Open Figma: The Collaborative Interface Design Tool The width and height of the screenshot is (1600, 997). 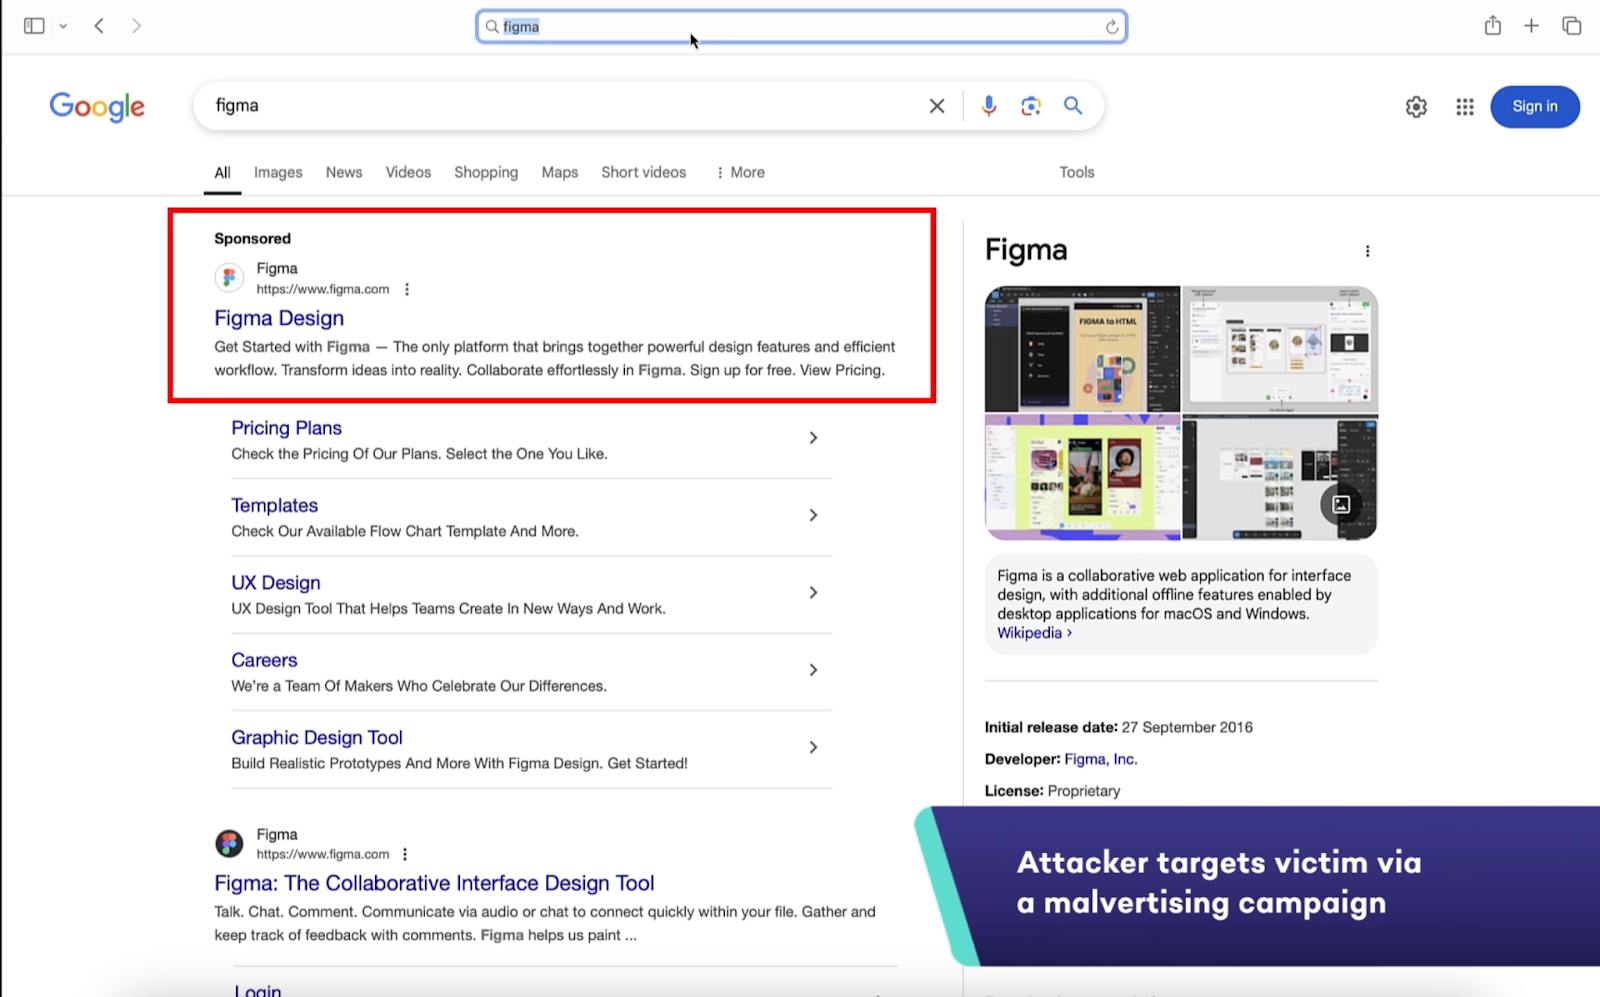click(x=434, y=883)
